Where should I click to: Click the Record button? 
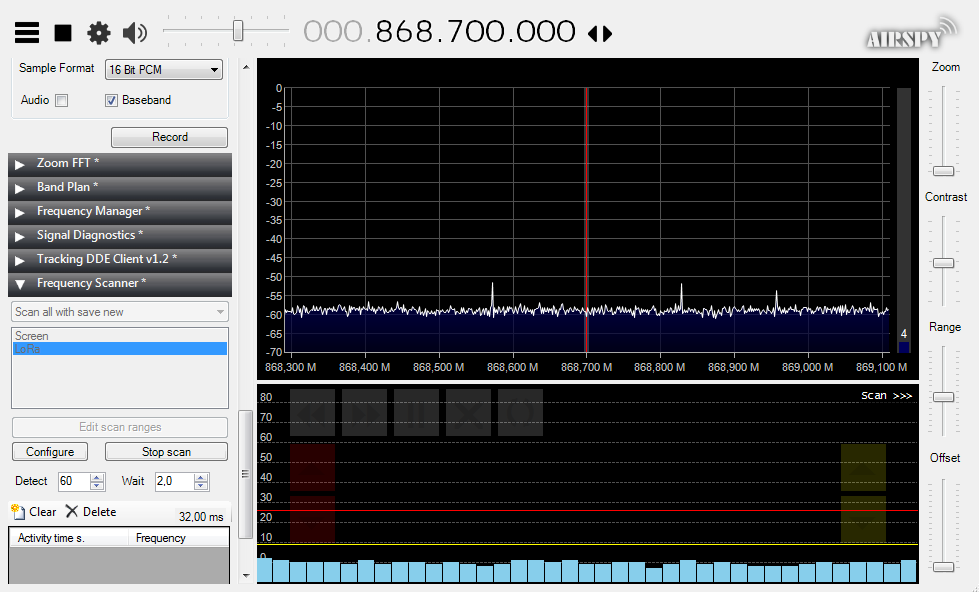[x=169, y=137]
